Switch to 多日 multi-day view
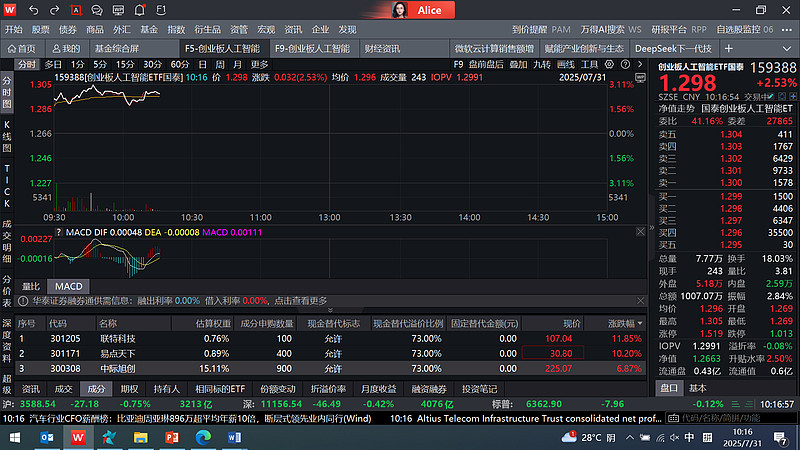This screenshot has width=800, height=450. coord(53,64)
